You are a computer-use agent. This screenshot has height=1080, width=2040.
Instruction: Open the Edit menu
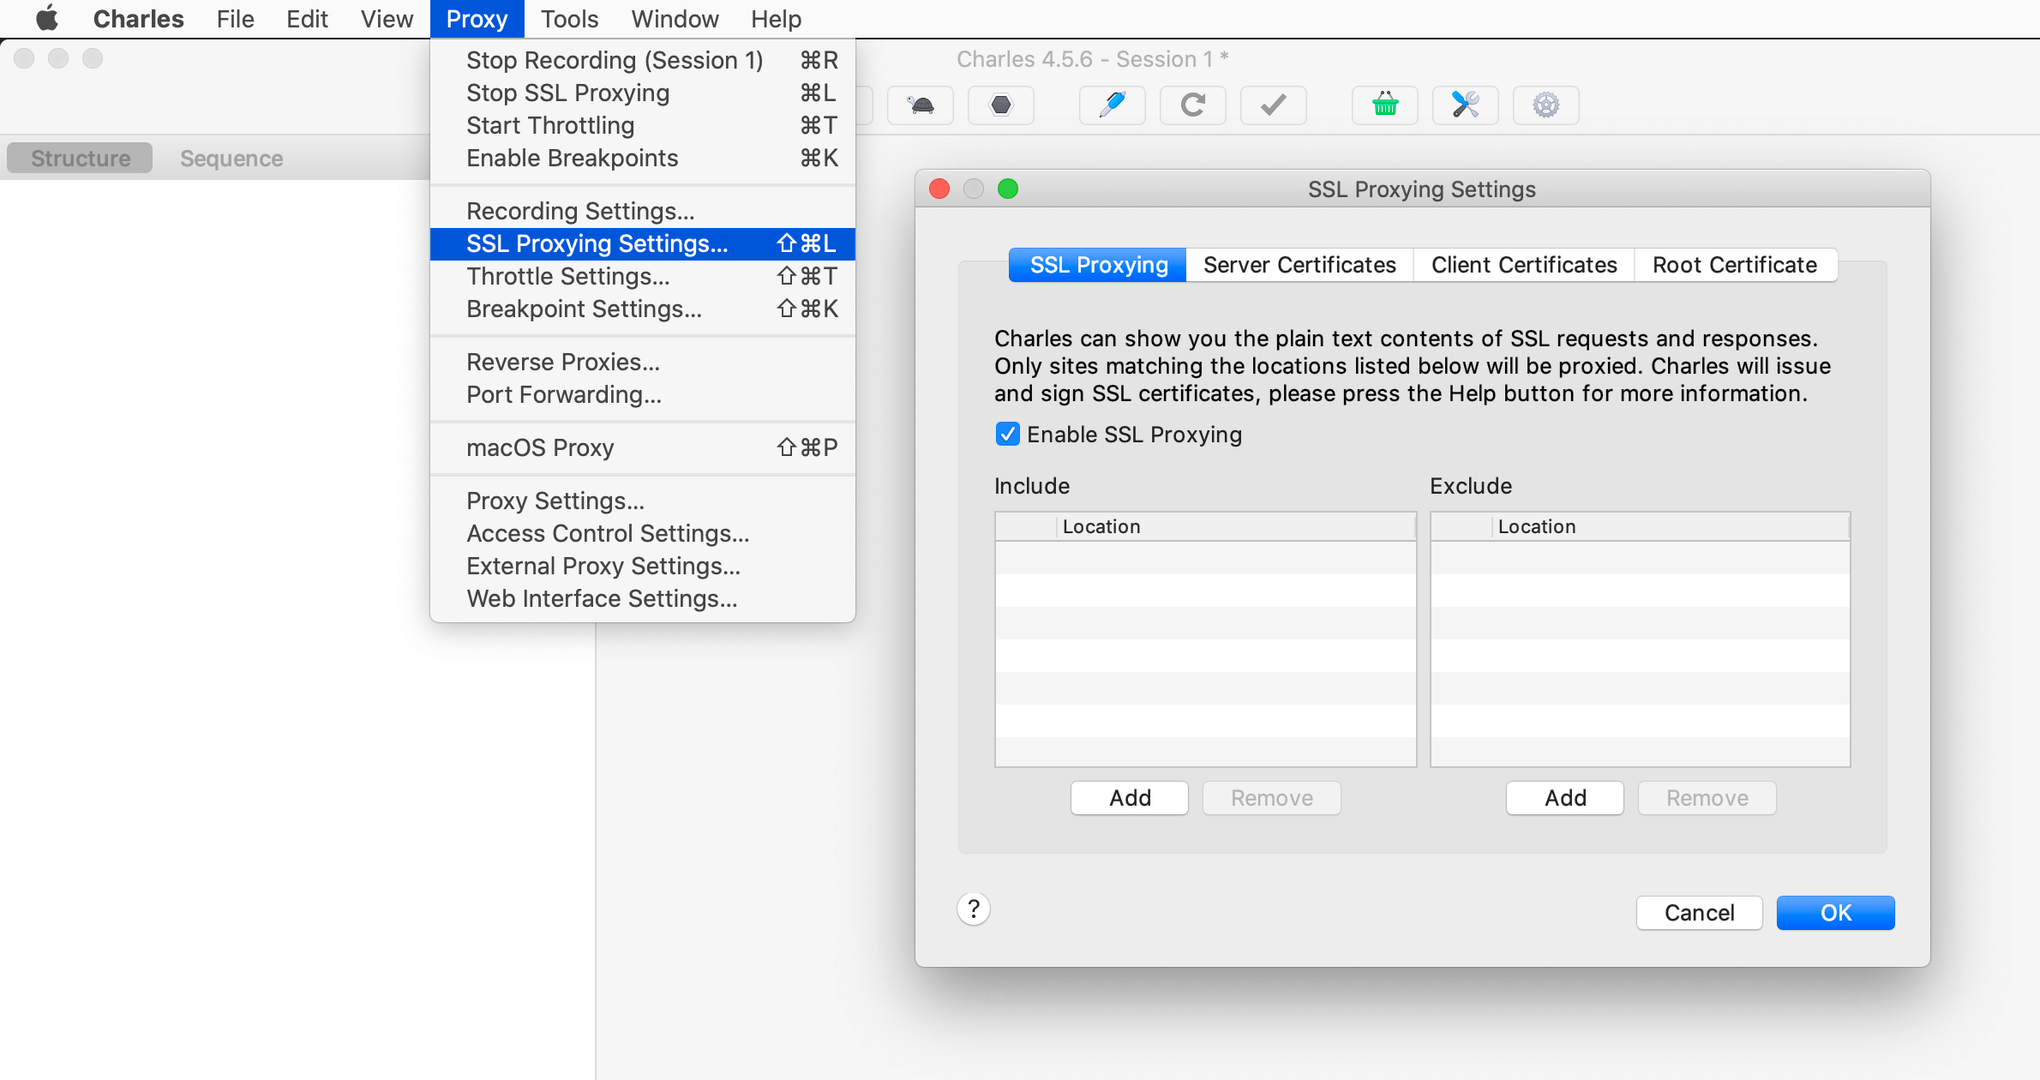[x=307, y=19]
